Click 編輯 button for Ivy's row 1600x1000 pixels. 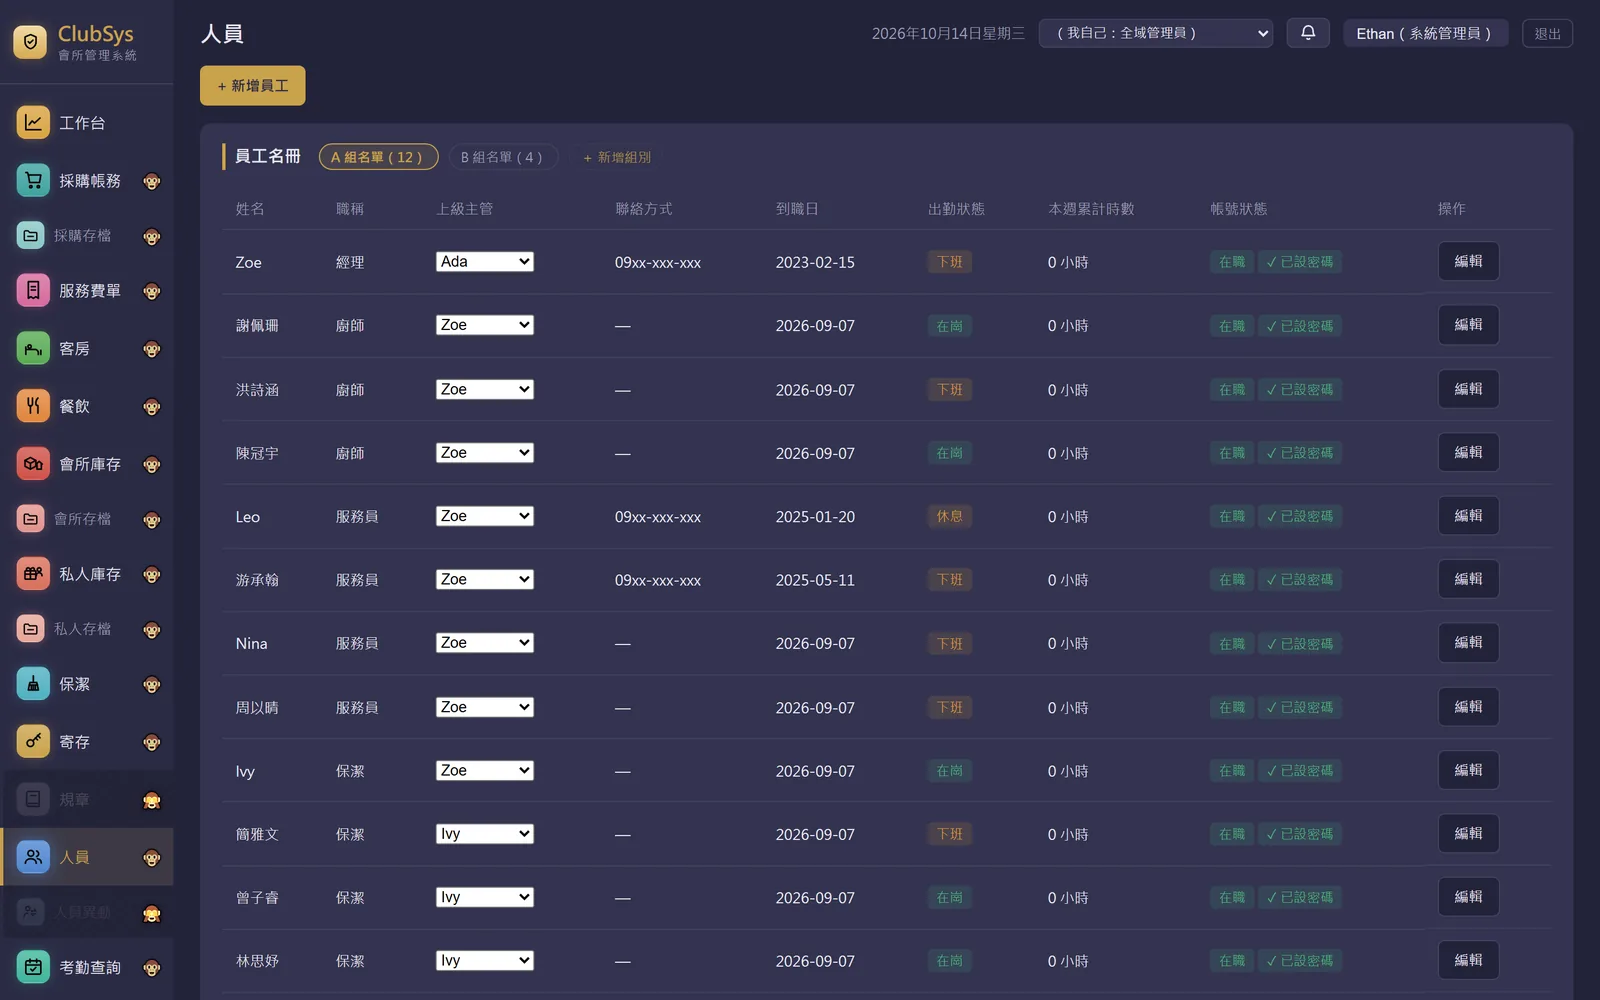pyautogui.click(x=1468, y=771)
